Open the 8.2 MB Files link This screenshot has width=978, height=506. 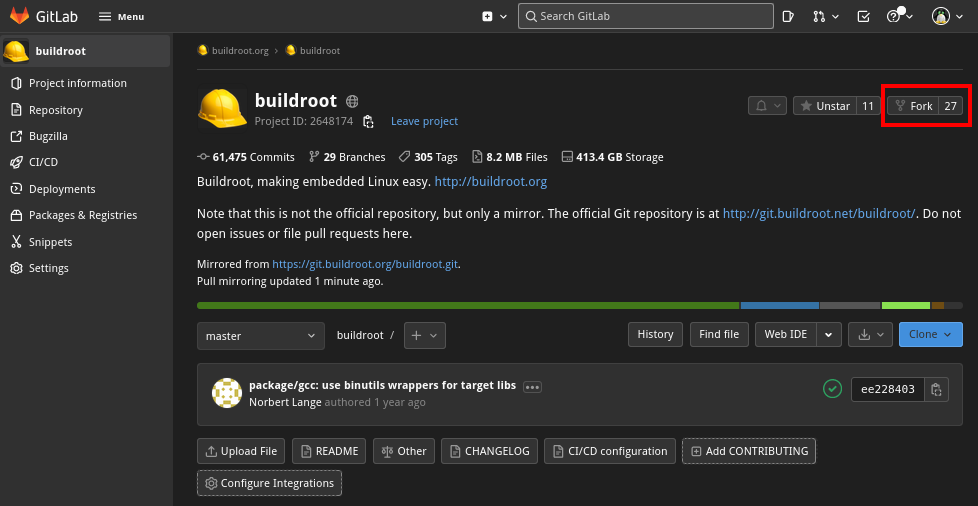(x=509, y=157)
